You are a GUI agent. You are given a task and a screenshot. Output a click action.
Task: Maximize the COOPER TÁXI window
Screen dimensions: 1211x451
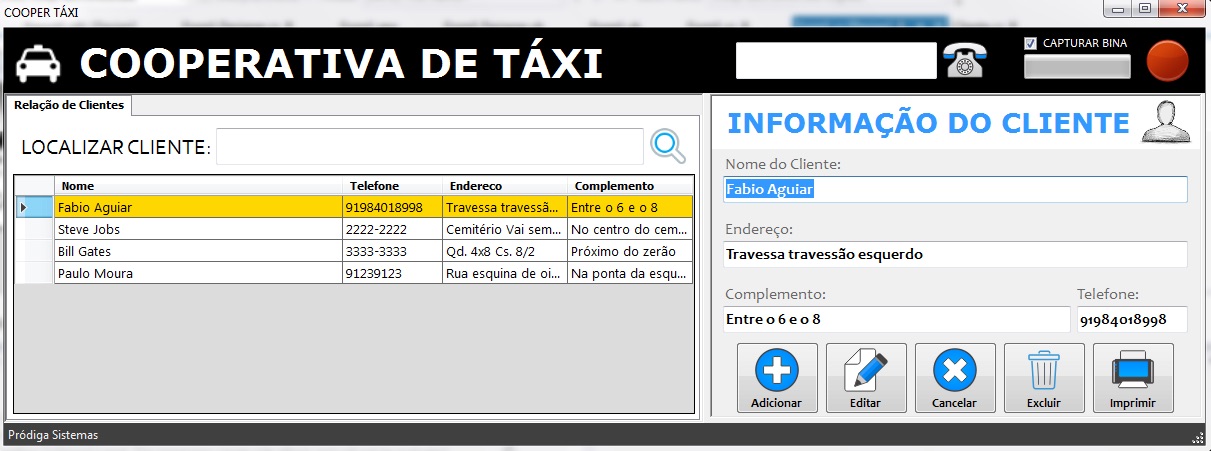point(1144,9)
